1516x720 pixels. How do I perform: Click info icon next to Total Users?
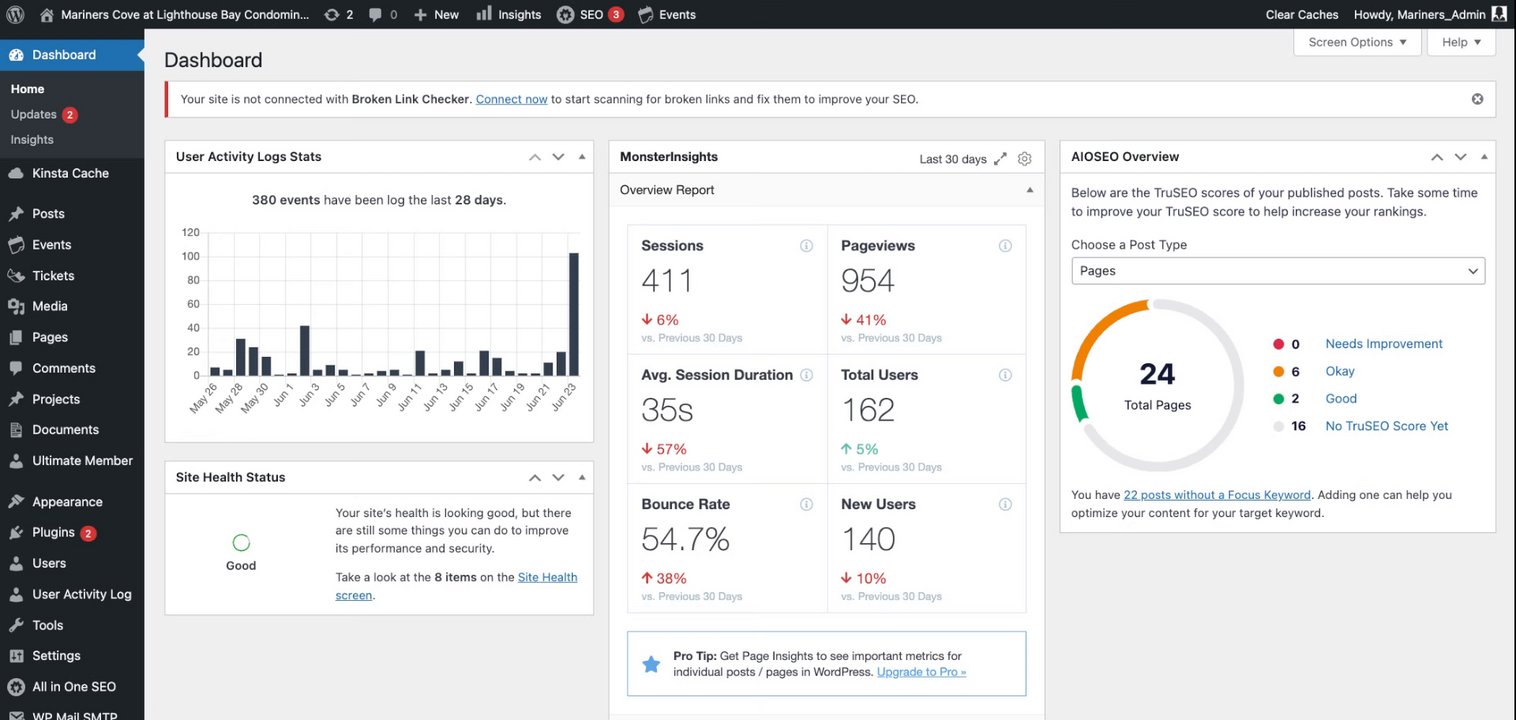click(1005, 375)
